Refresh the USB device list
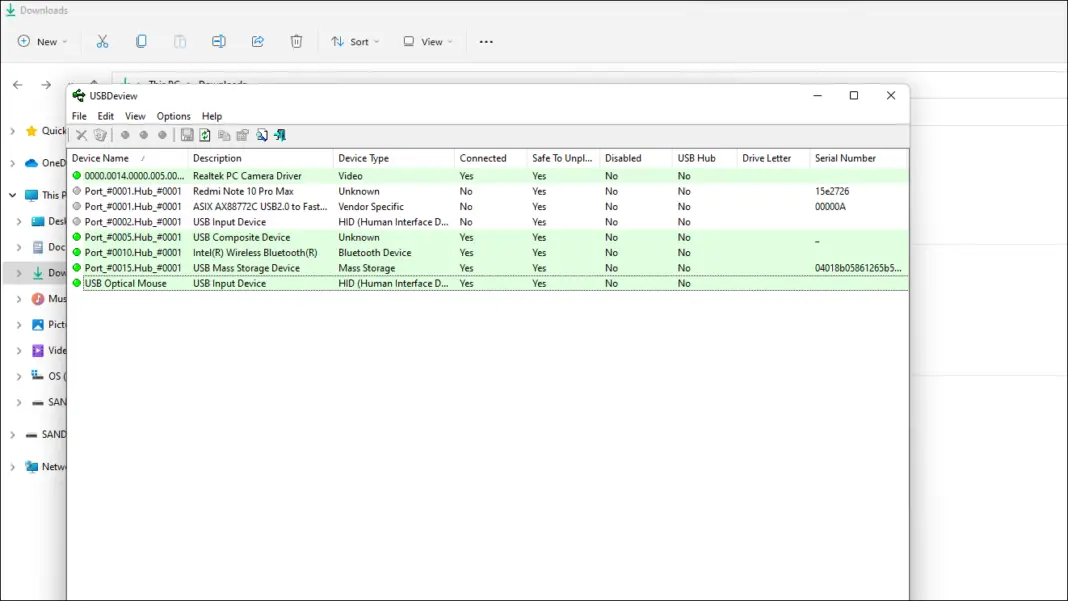Viewport: 1068px width, 601px height. tap(207, 134)
